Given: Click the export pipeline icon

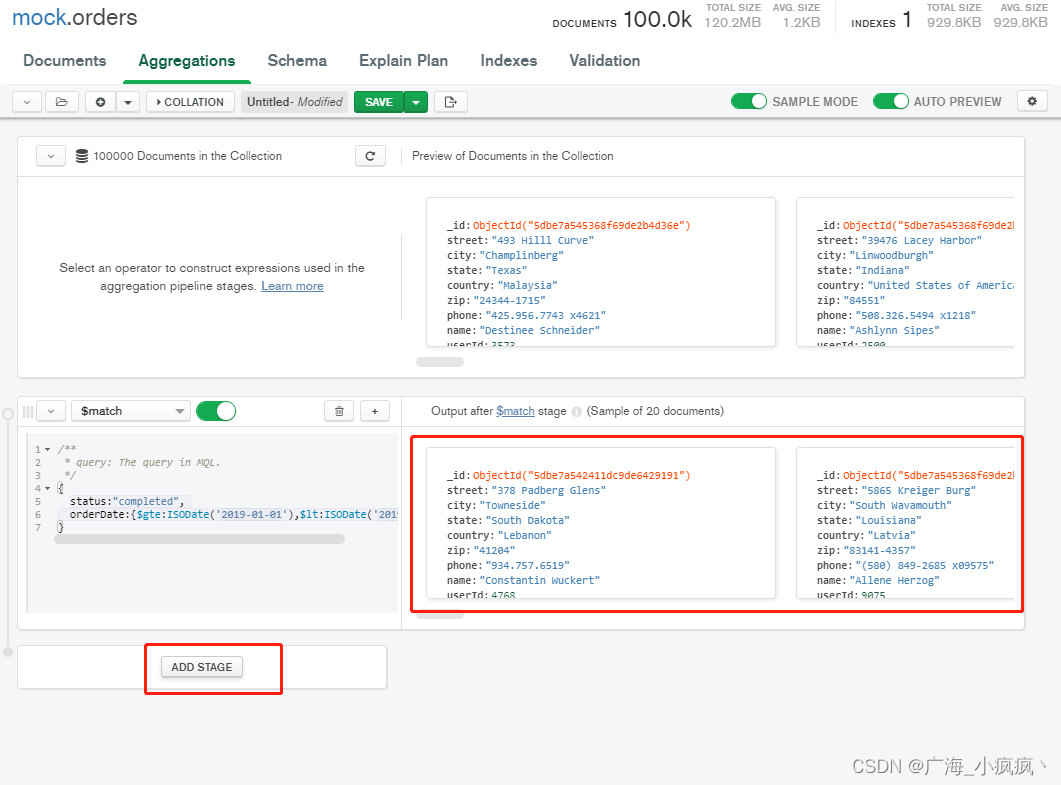Looking at the screenshot, I should (451, 102).
